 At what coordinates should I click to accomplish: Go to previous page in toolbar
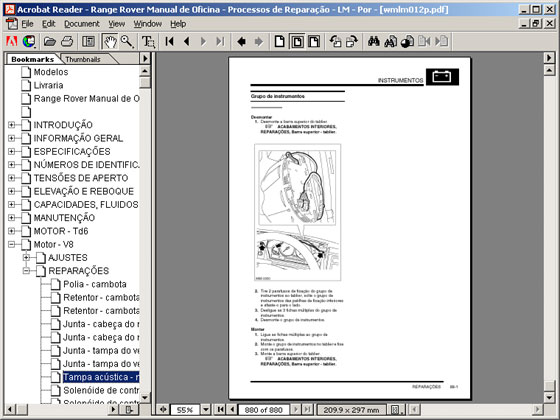(x=186, y=41)
